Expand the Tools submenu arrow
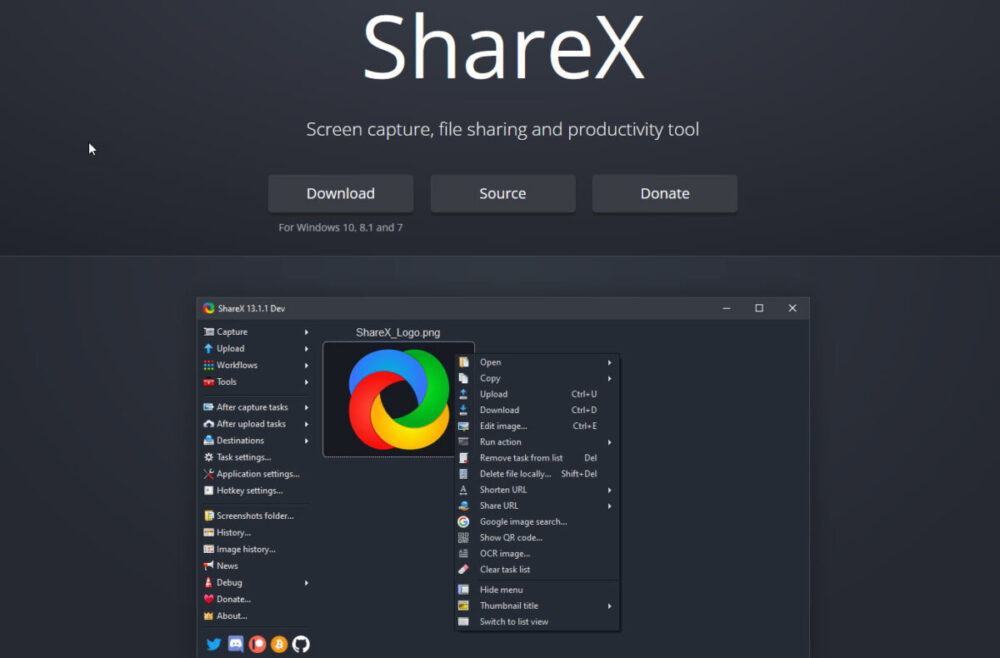The width and height of the screenshot is (1000, 658). [307, 382]
